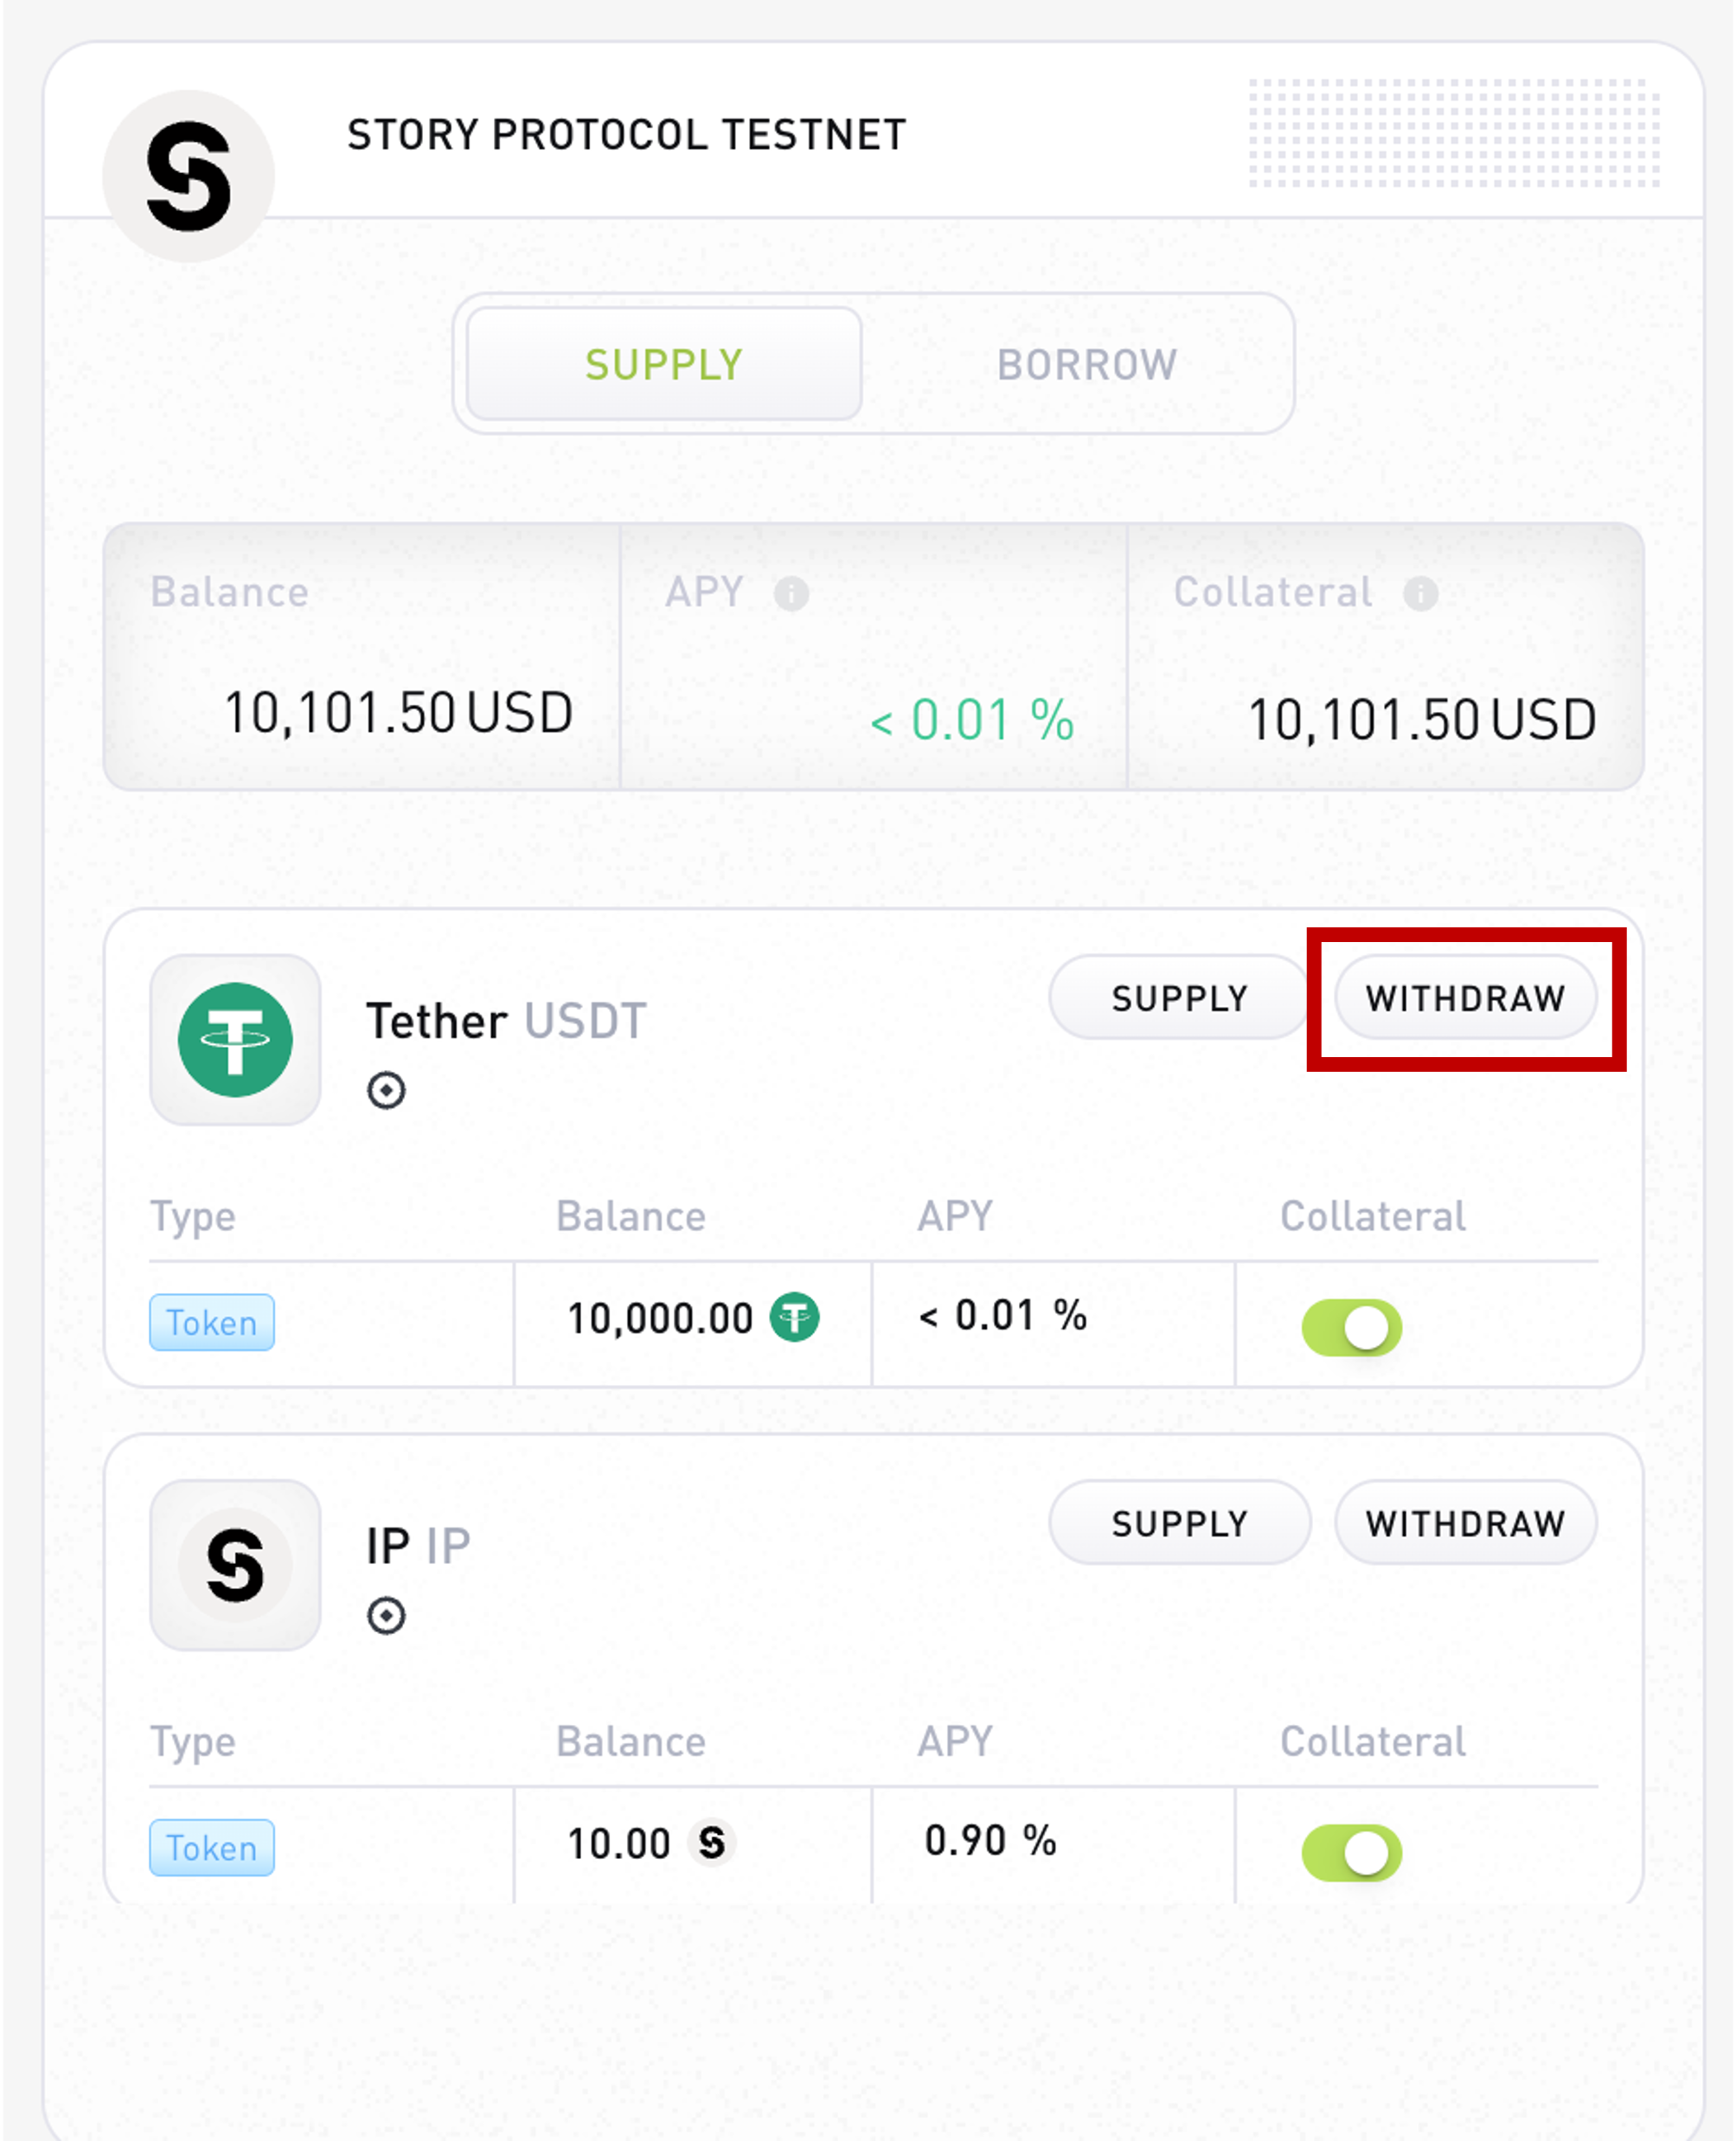Screen dimensions: 1736x2141
Task: Toggle IP collateral switch
Action: pyautogui.click(x=1351, y=1853)
